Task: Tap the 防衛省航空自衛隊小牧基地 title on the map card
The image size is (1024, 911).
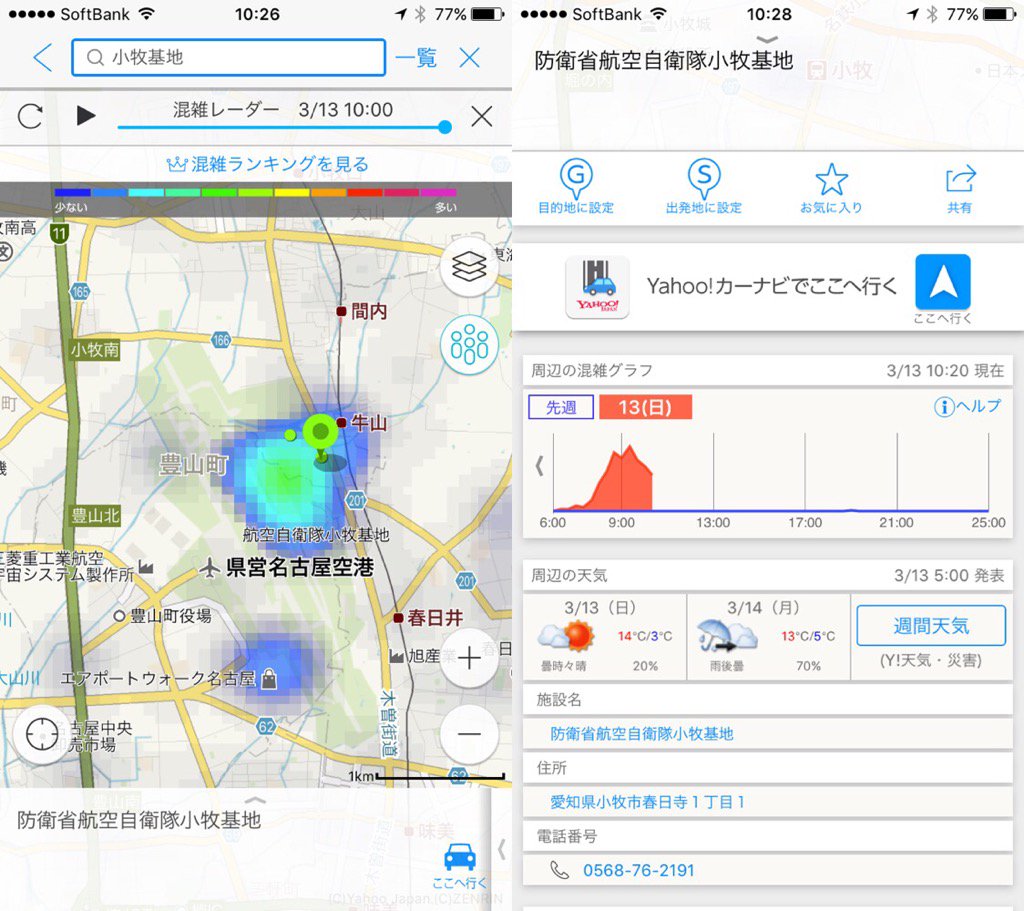Action: coord(138,820)
